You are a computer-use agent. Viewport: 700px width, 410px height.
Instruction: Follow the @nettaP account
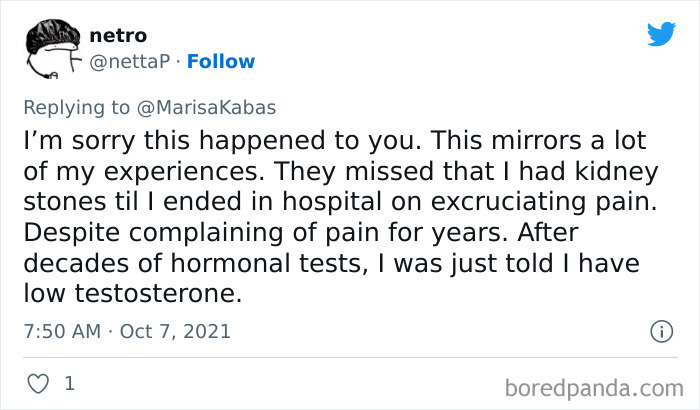(x=223, y=61)
